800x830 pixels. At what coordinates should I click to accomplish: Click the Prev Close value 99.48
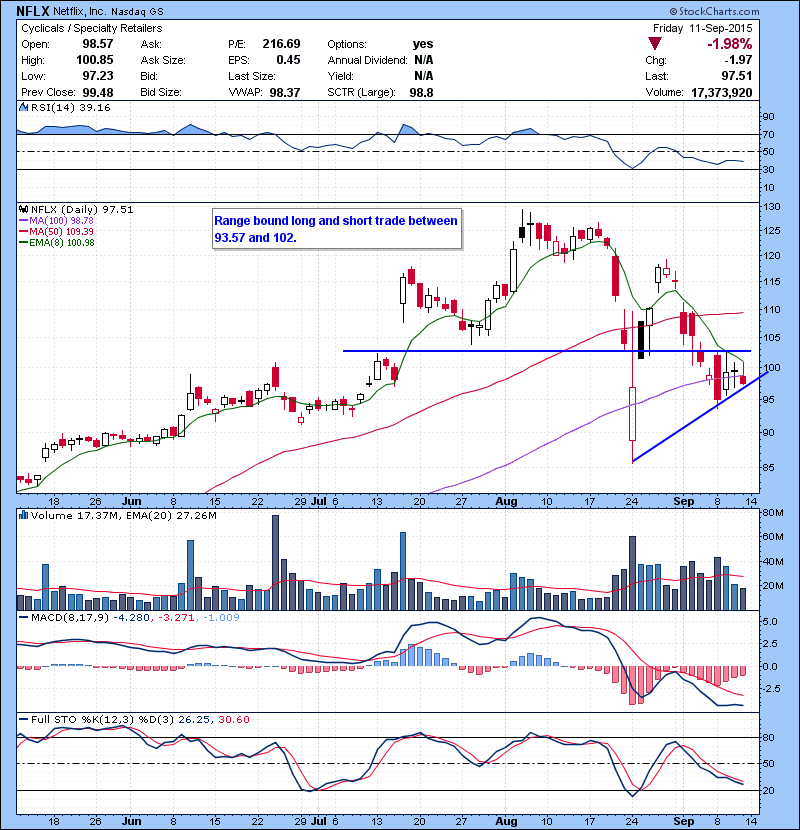98,92
